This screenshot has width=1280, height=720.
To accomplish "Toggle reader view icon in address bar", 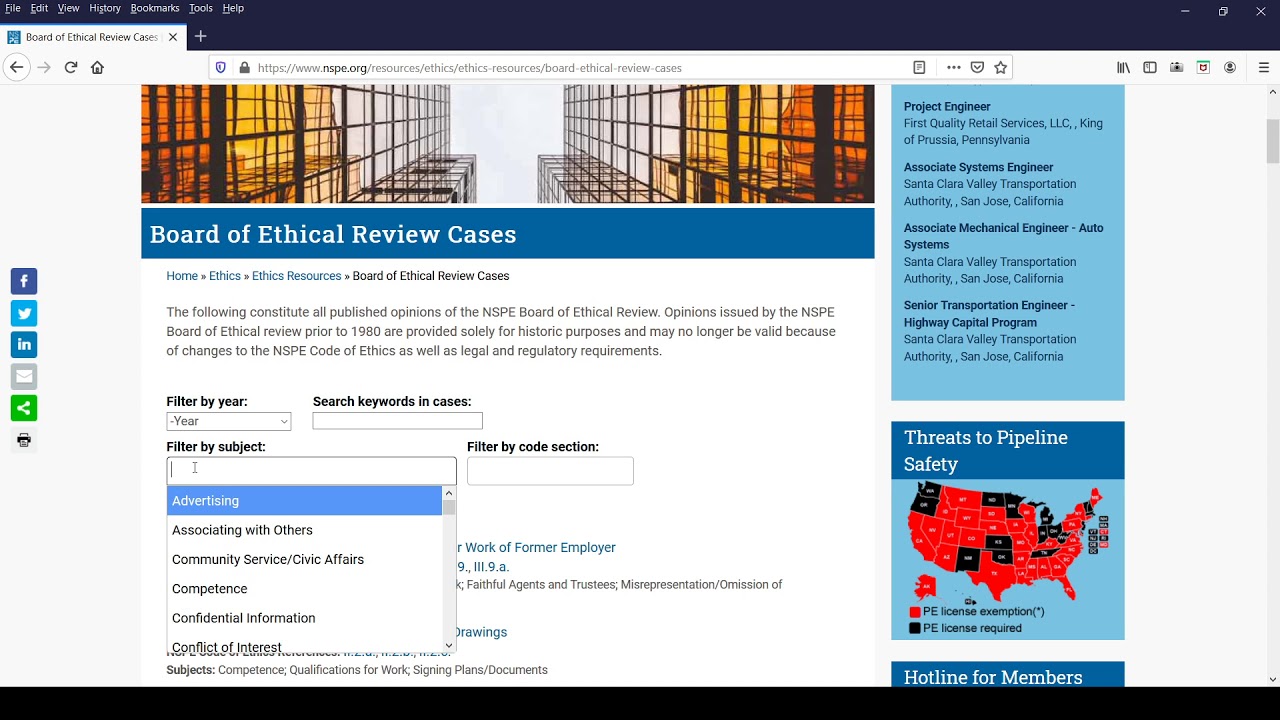I will pyautogui.click(x=919, y=68).
